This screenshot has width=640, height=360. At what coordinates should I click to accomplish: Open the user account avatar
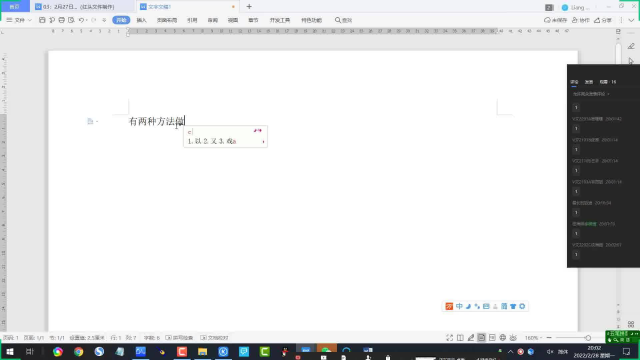coord(565,7)
